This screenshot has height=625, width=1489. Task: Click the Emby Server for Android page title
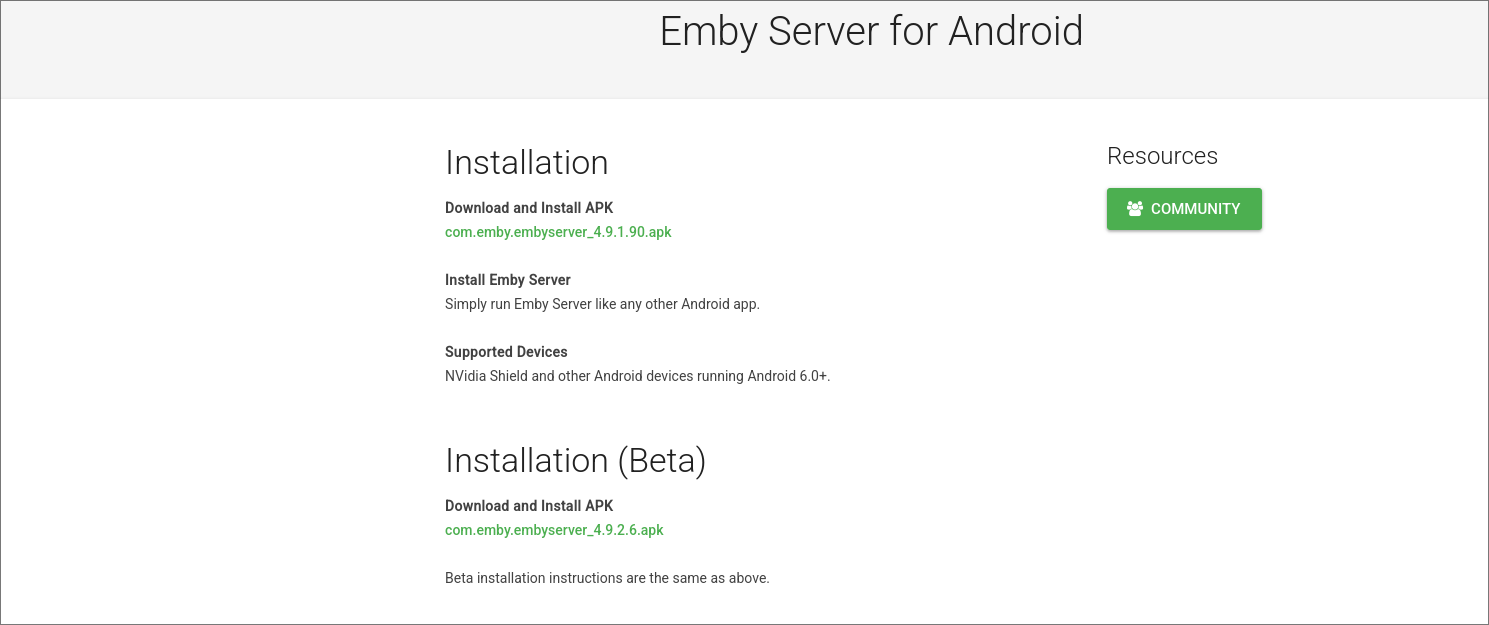(x=870, y=31)
